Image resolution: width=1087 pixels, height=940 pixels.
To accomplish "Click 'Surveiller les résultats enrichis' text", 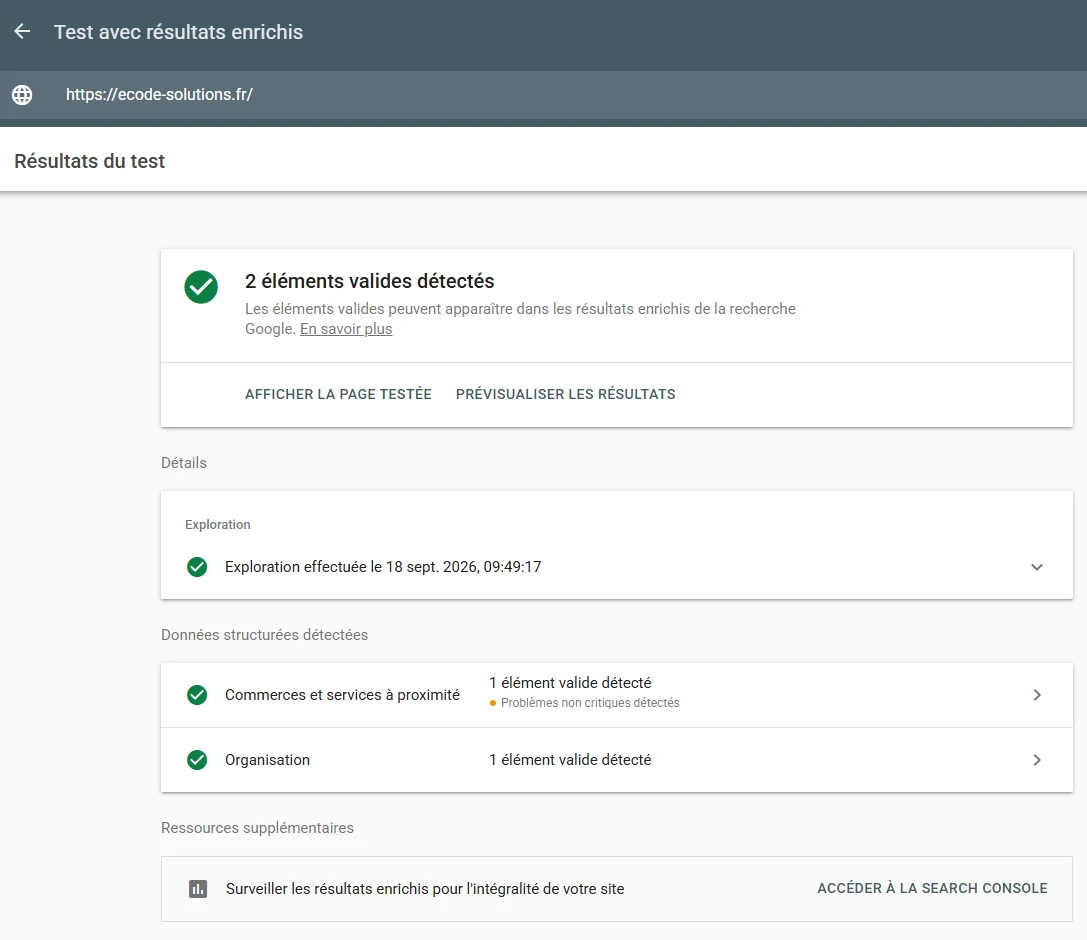I will point(425,889).
